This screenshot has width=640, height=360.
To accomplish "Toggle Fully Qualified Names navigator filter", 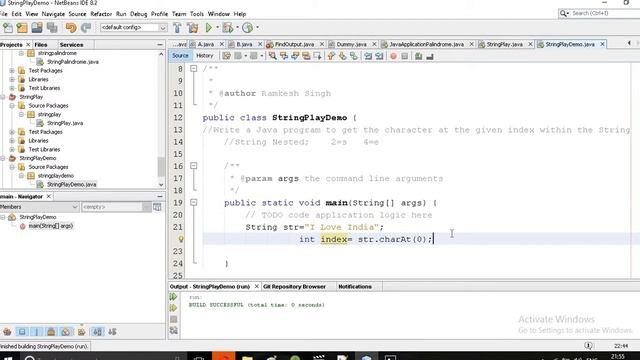I will tap(81, 332).
